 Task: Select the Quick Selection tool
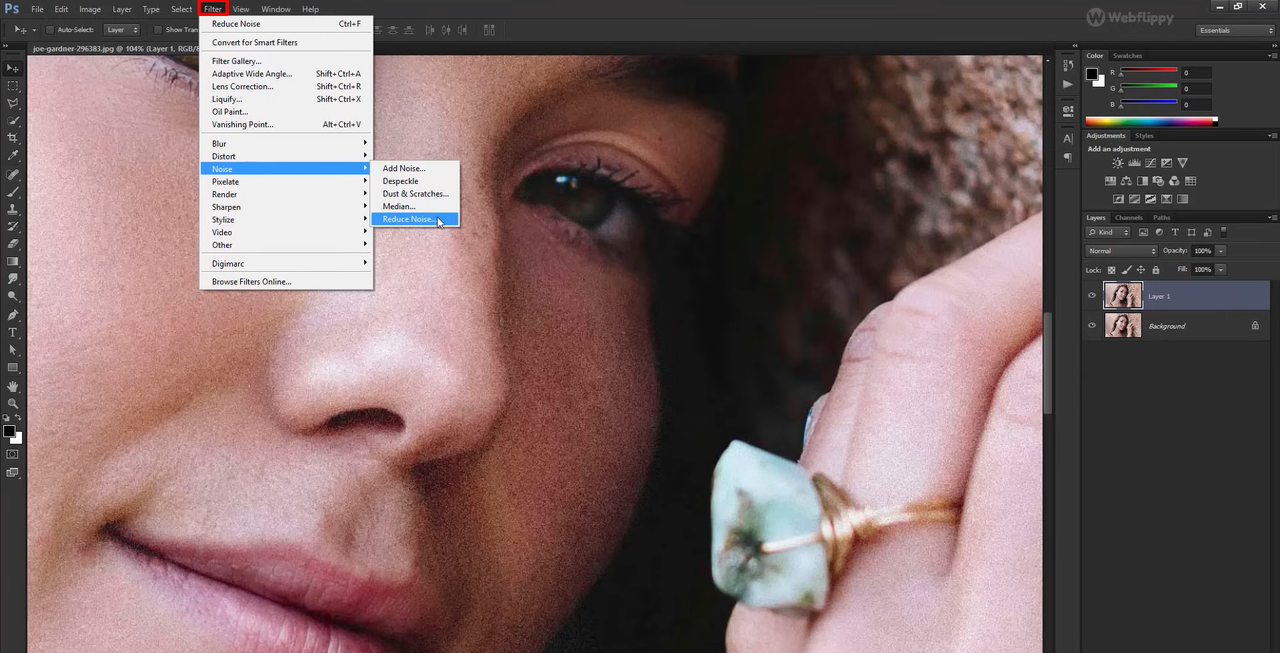(x=12, y=121)
